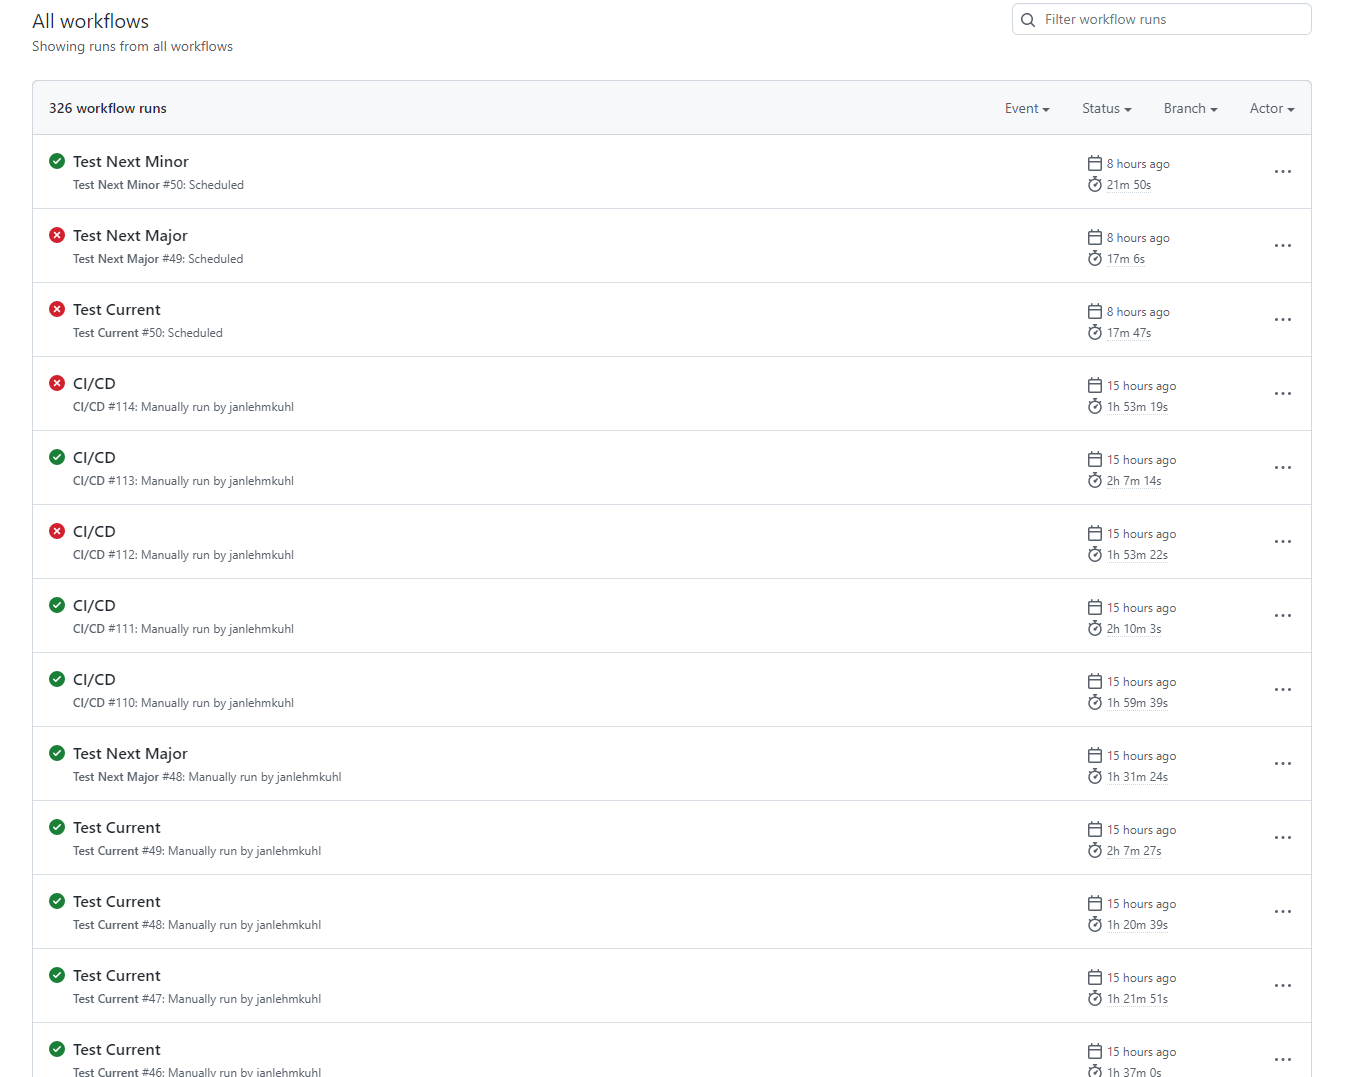Click the green check beside Test Current #48
Screen dimensions: 1346x1077
pos(56,901)
